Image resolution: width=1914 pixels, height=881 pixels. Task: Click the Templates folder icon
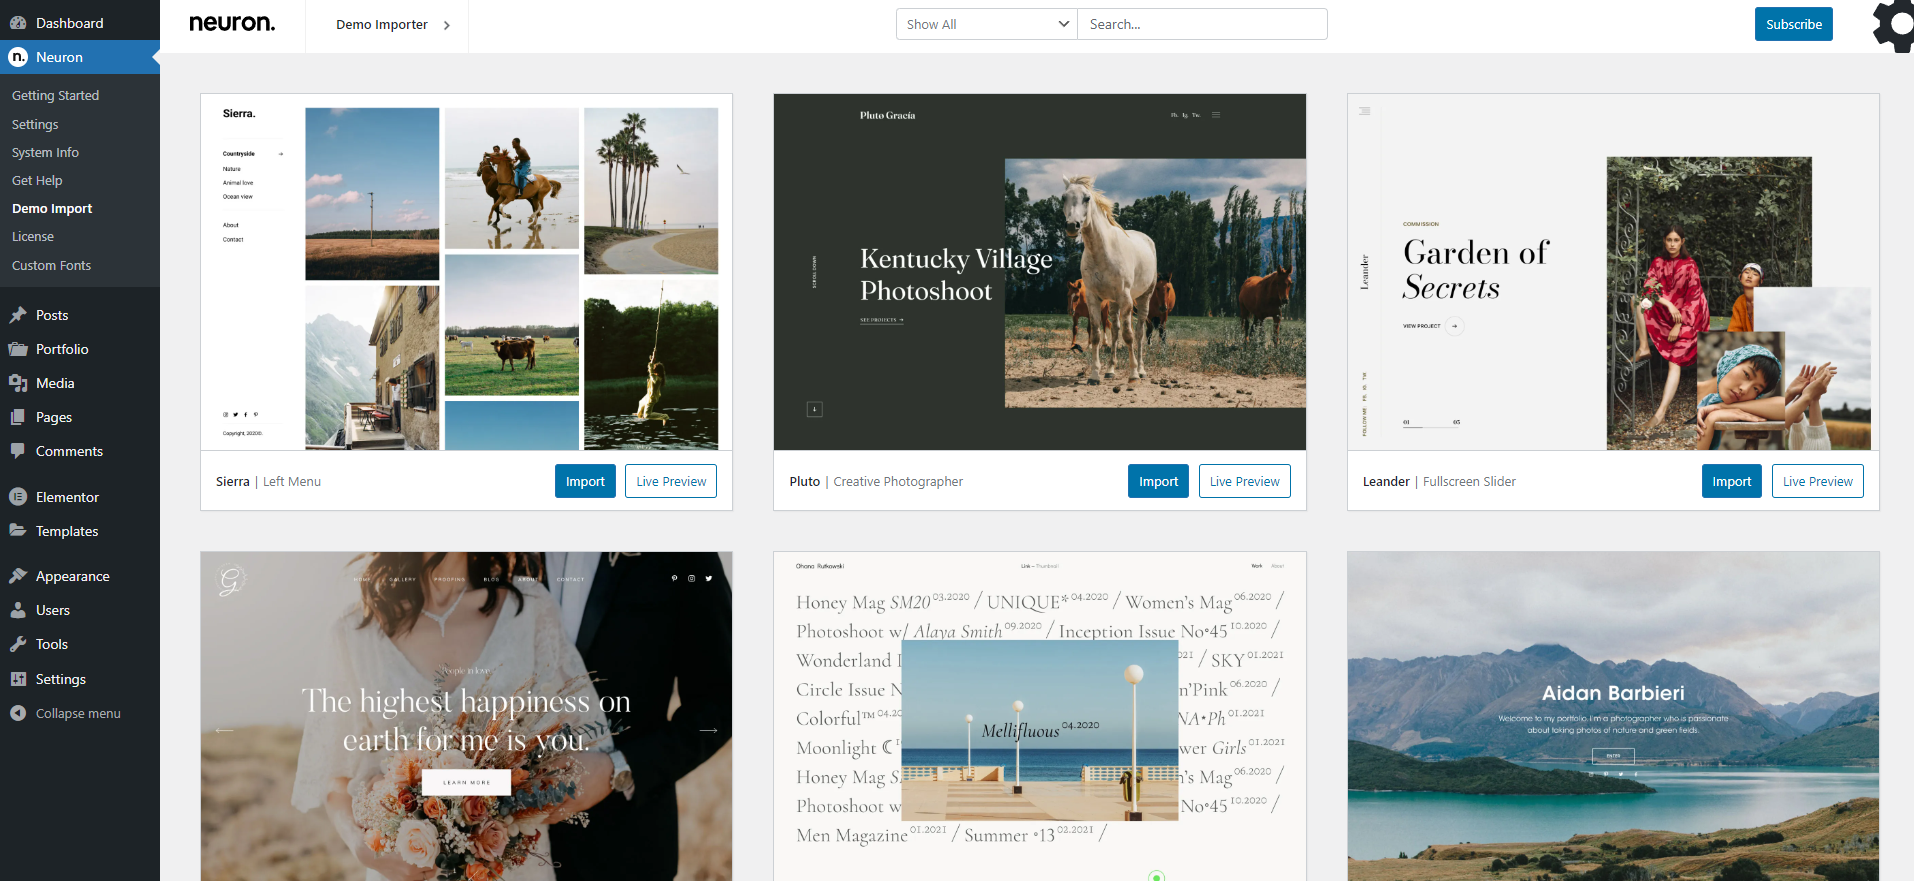[18, 531]
